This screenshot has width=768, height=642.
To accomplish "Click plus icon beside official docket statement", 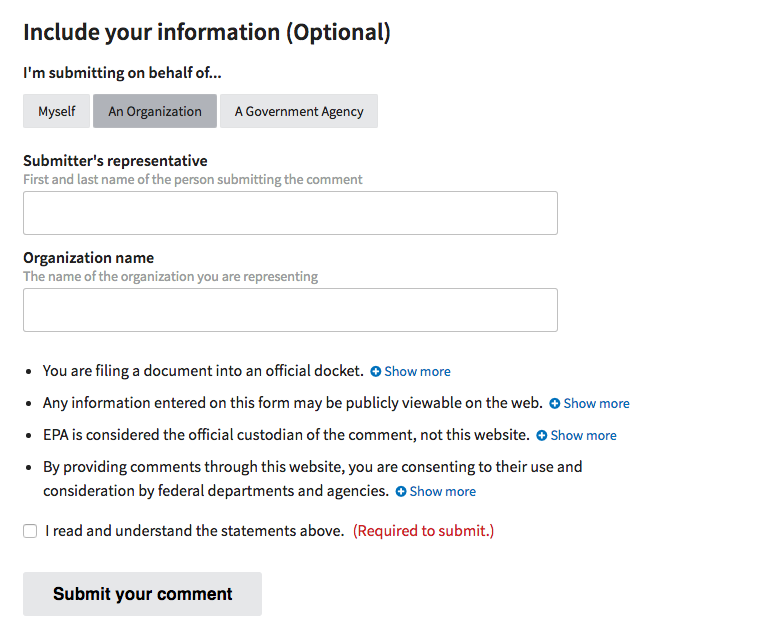I will 376,371.
